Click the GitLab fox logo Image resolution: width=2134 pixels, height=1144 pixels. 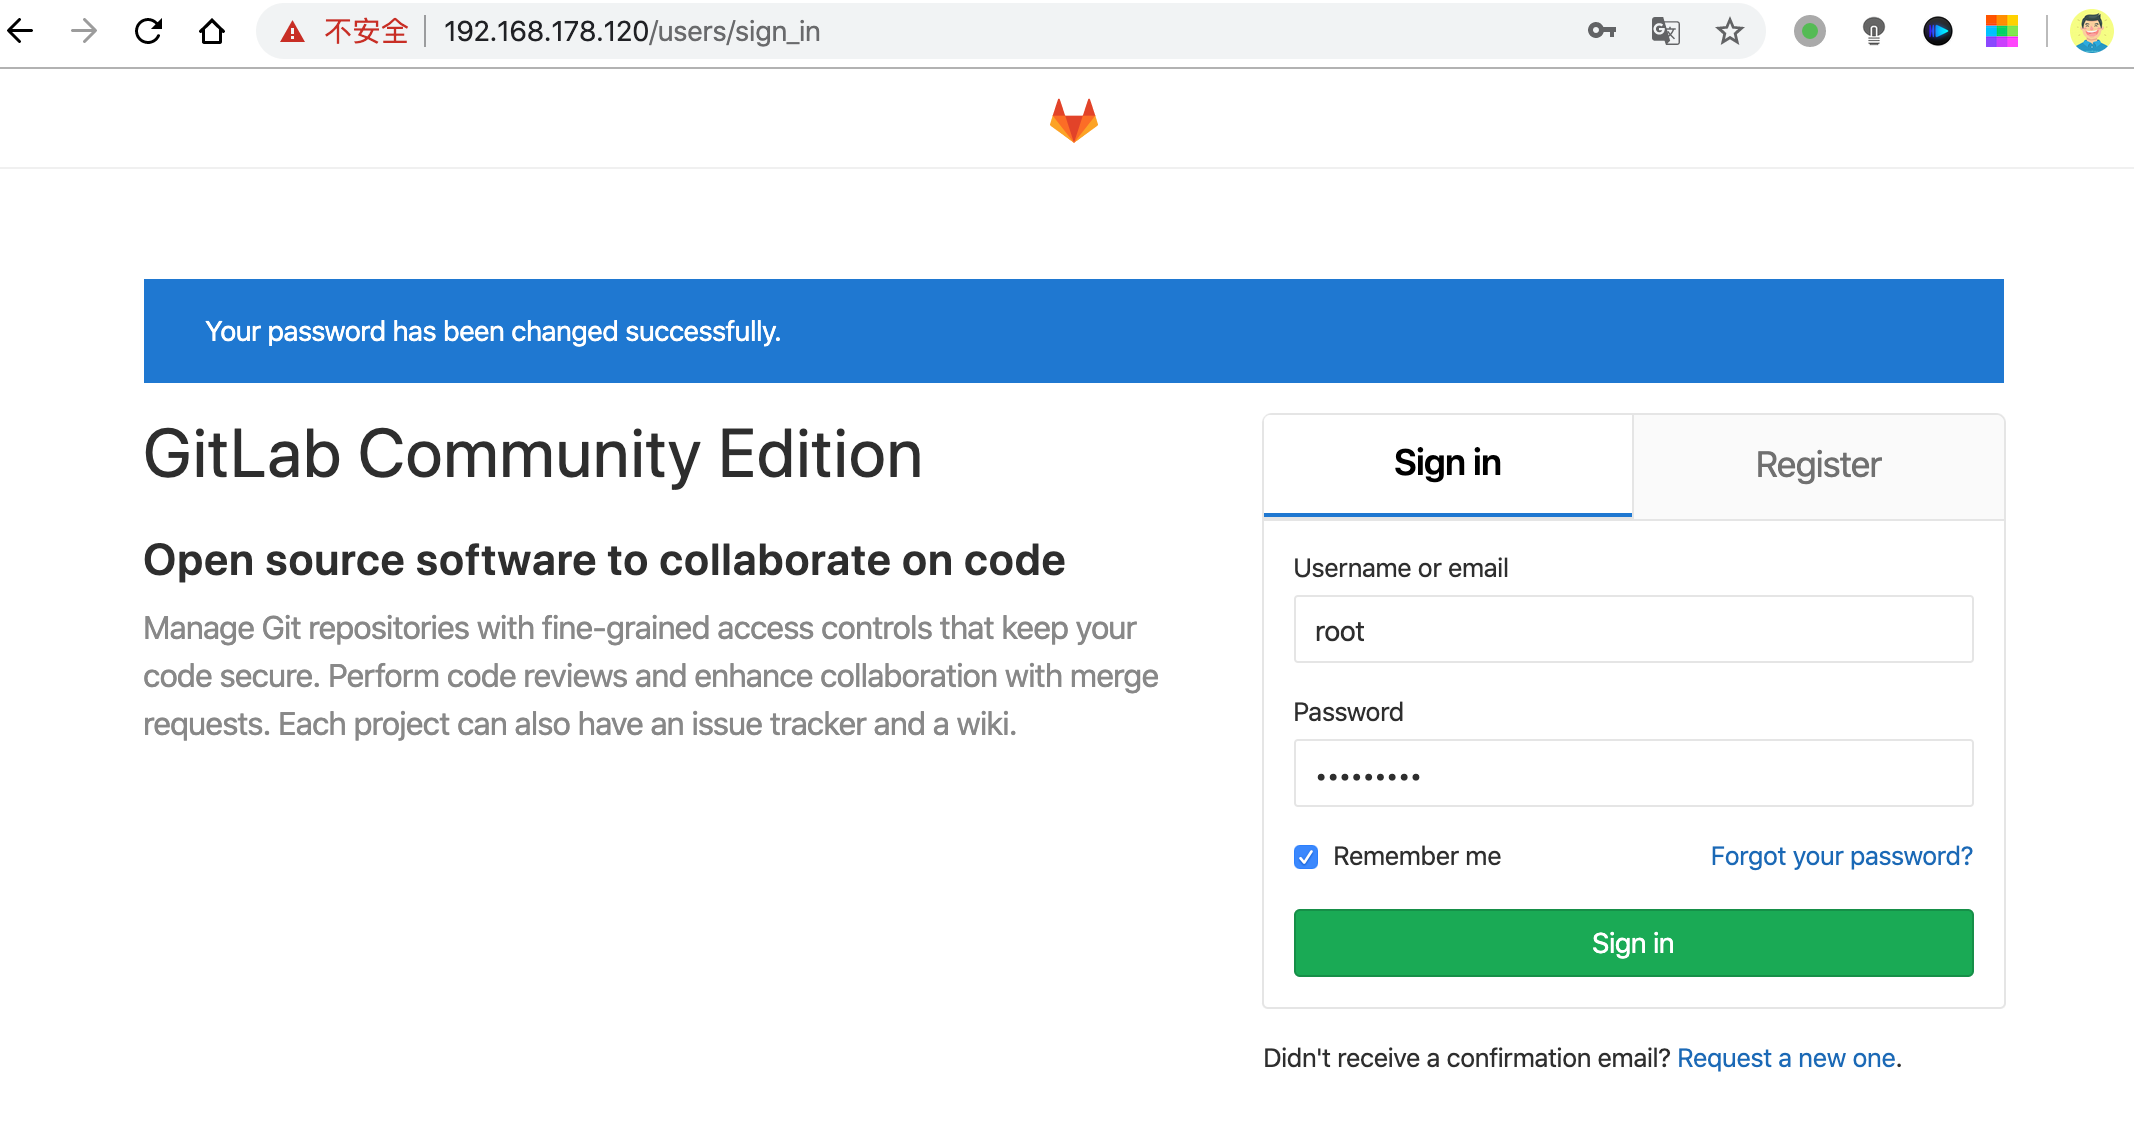pos(1074,120)
